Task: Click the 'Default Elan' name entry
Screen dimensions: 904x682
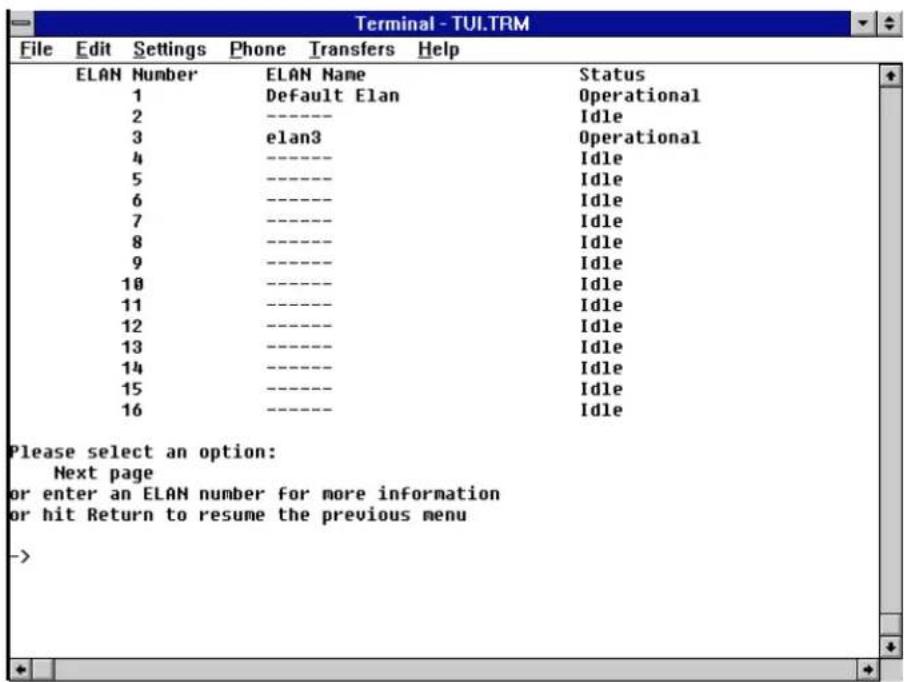Action: [333, 96]
